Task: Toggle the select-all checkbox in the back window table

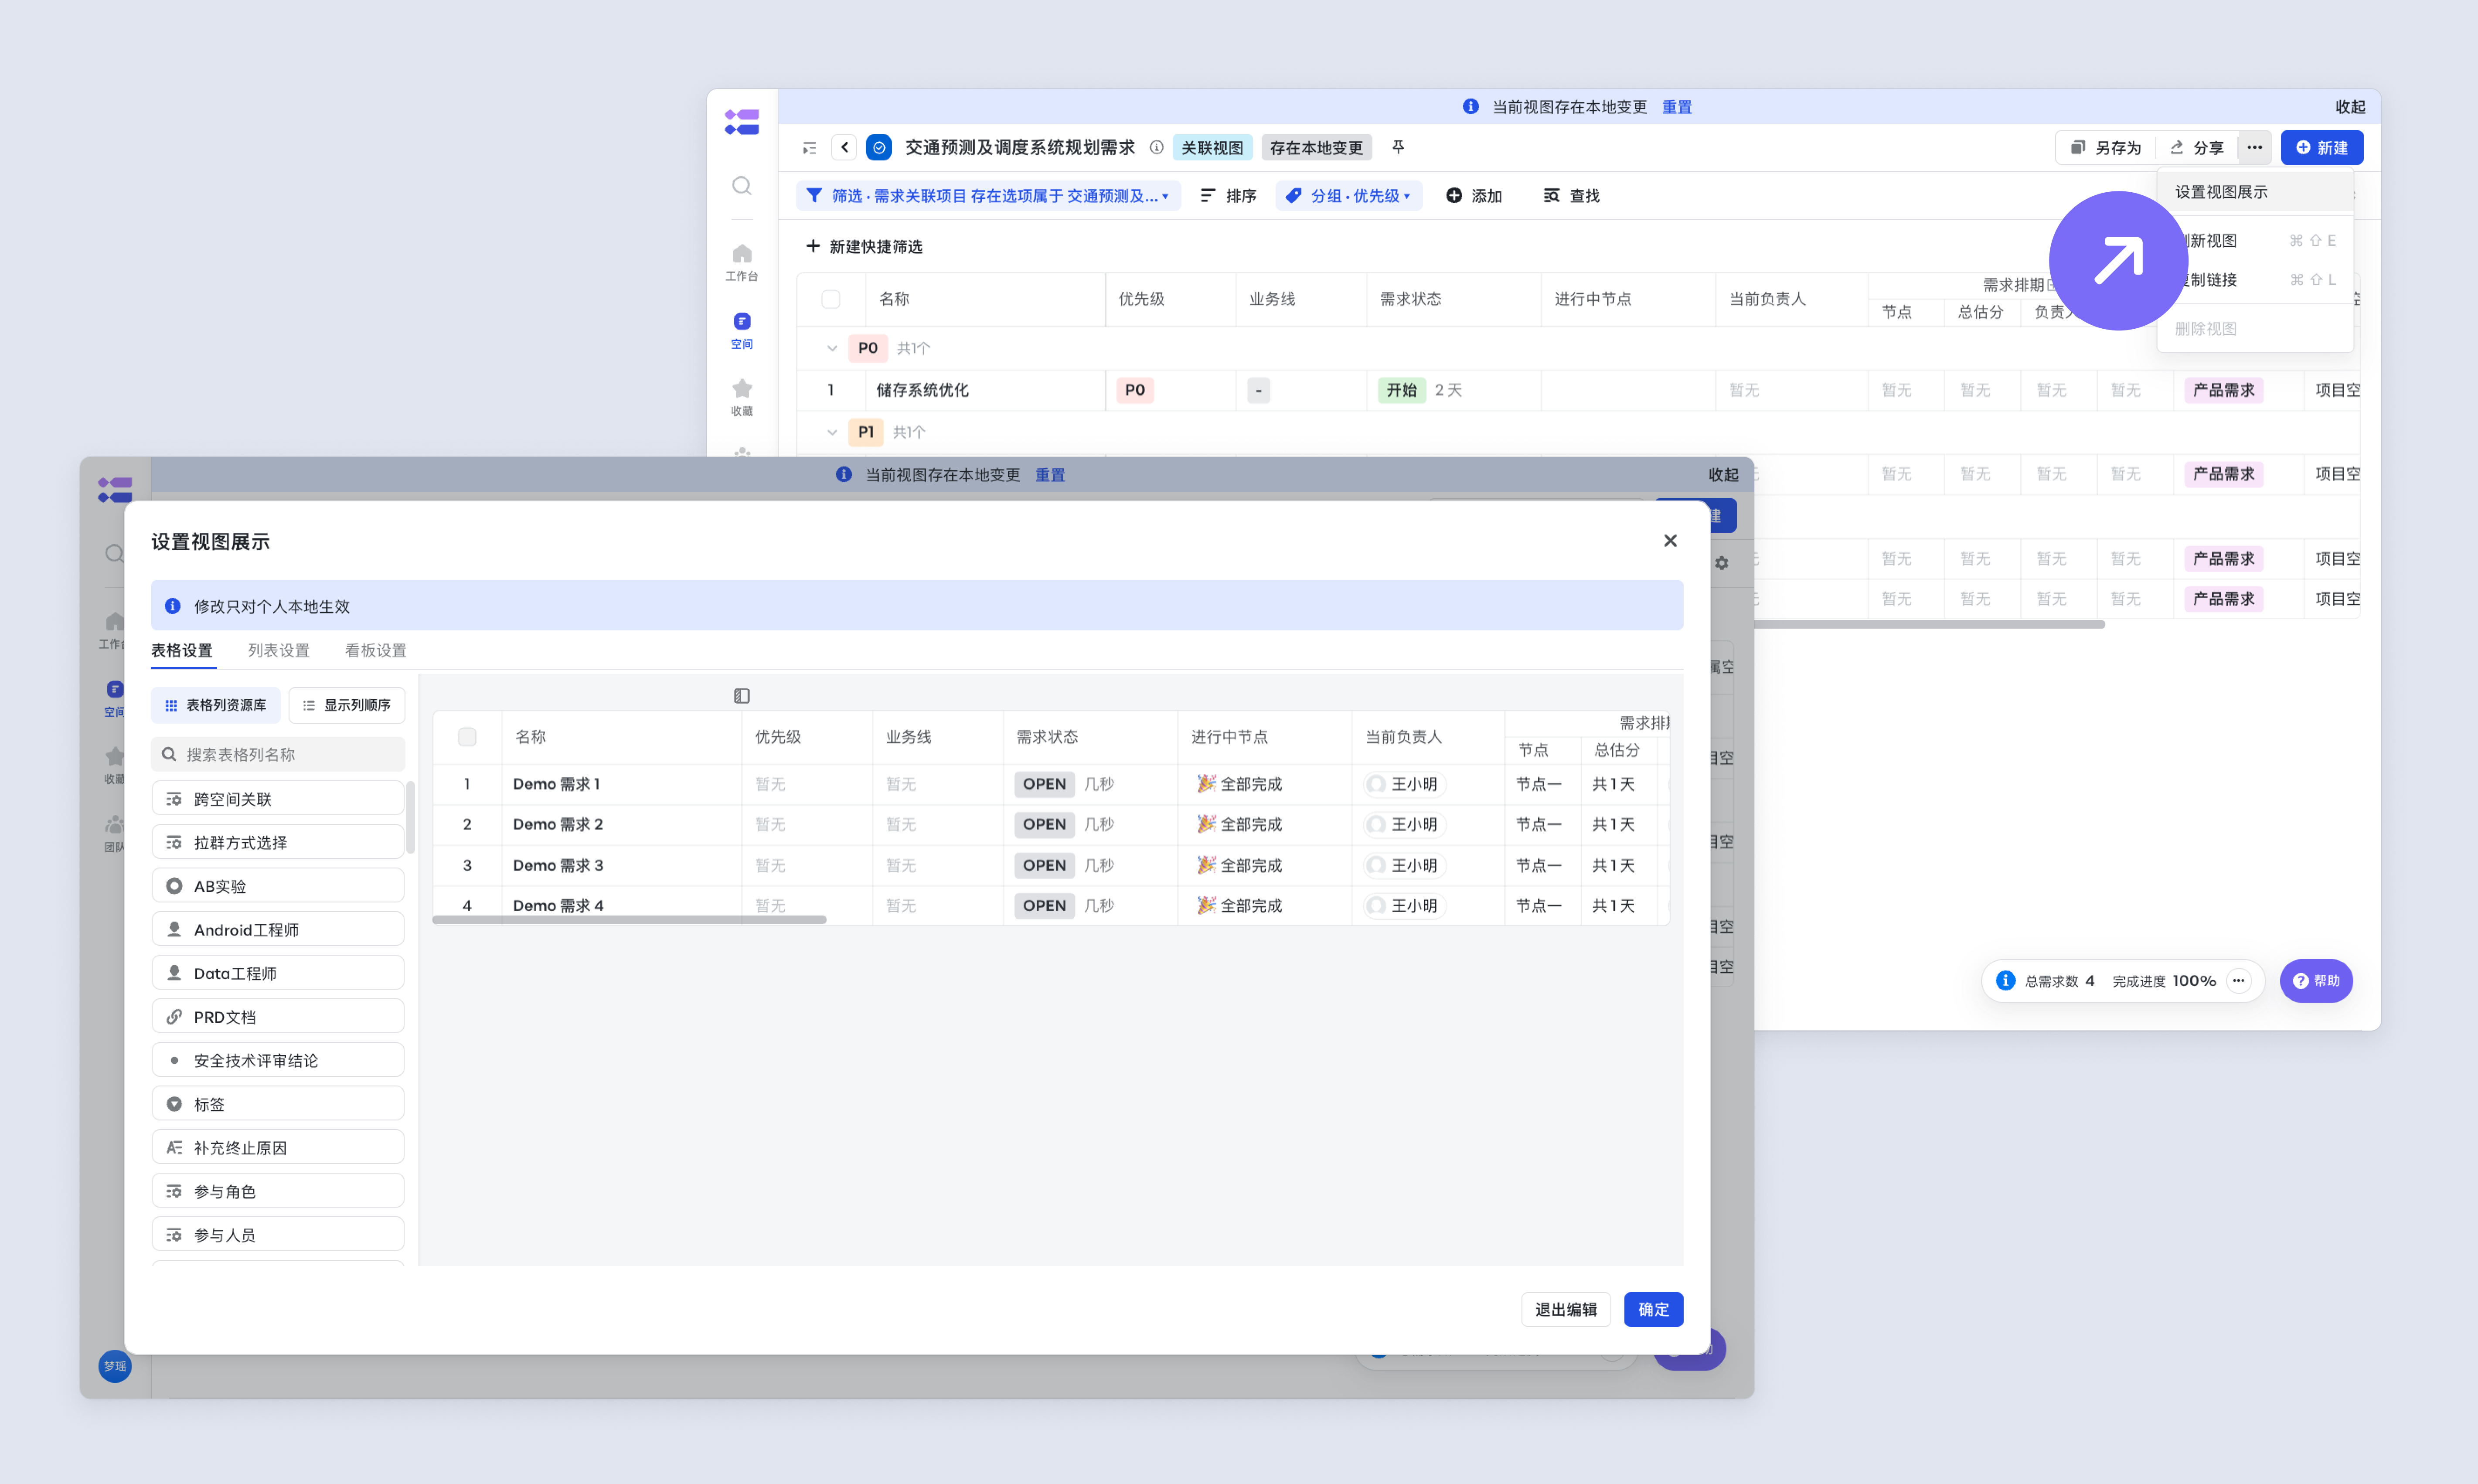Action: (830, 299)
